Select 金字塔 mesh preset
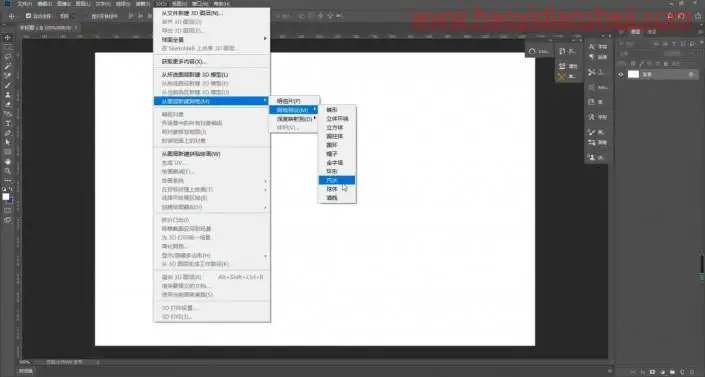 [337, 162]
